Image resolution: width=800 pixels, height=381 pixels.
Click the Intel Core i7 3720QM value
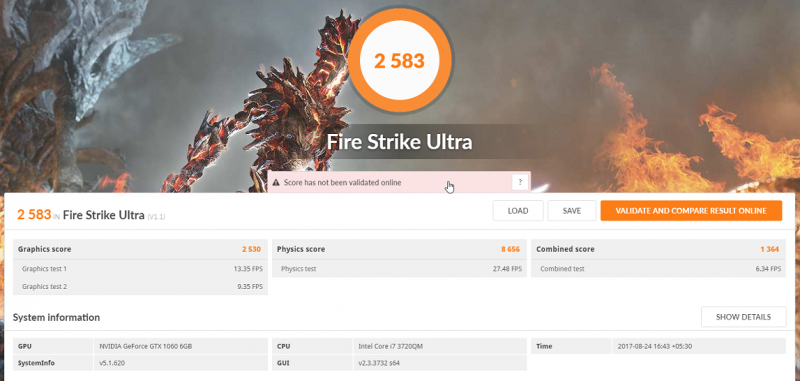tap(390, 346)
